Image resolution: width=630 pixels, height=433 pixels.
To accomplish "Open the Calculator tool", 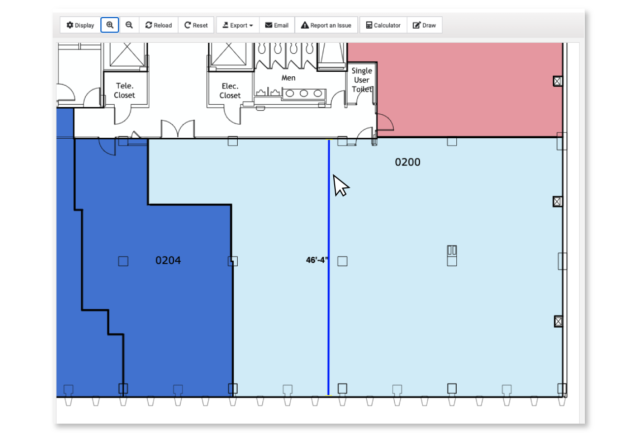I will coord(383,25).
